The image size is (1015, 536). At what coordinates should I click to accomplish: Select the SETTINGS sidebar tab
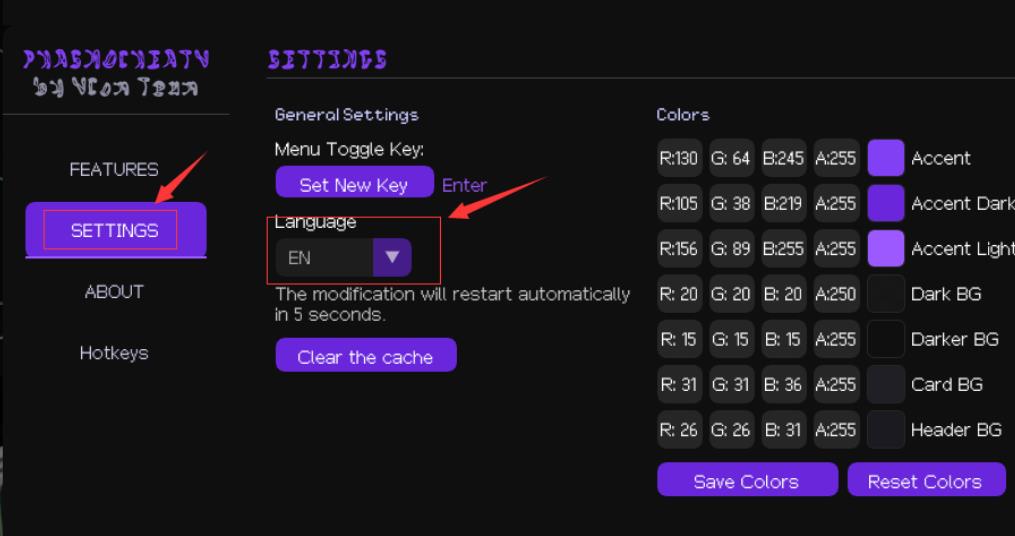[x=115, y=230]
